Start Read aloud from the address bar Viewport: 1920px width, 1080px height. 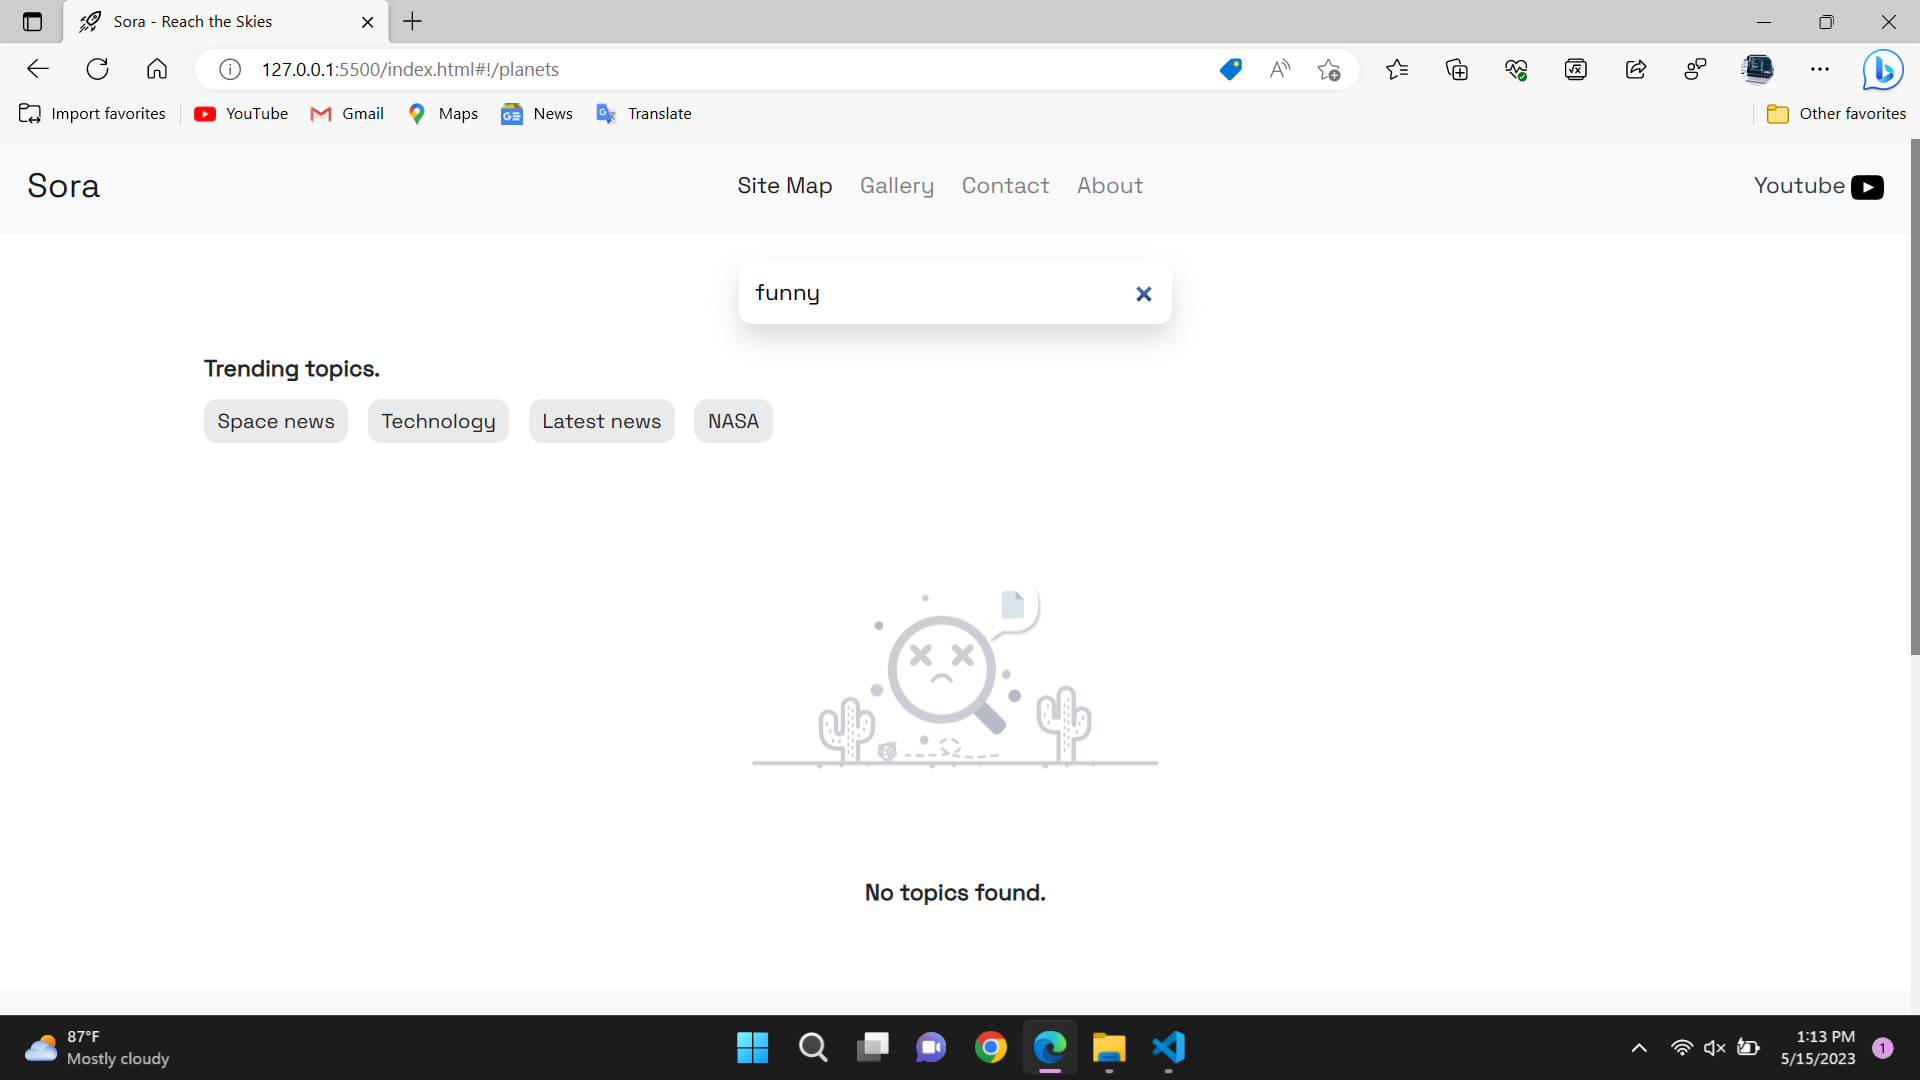[1280, 69]
